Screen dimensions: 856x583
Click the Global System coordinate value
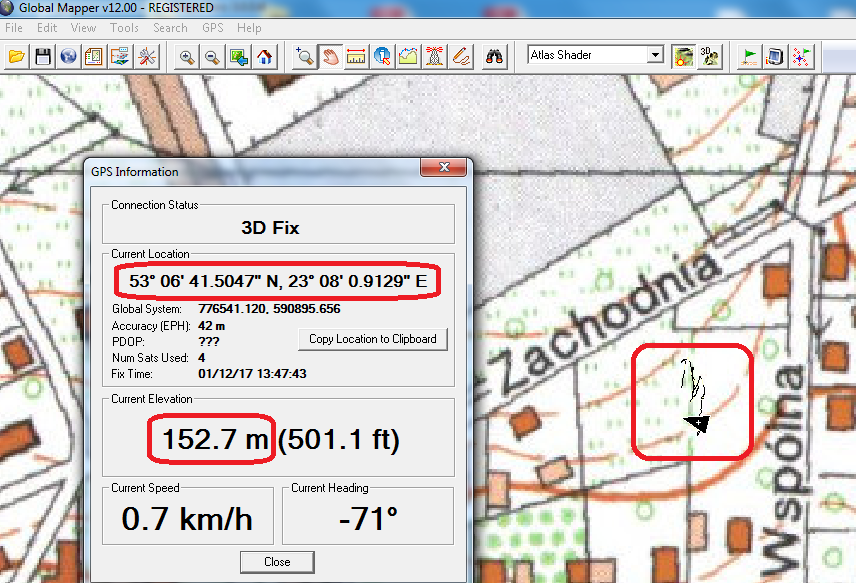[x=269, y=309]
